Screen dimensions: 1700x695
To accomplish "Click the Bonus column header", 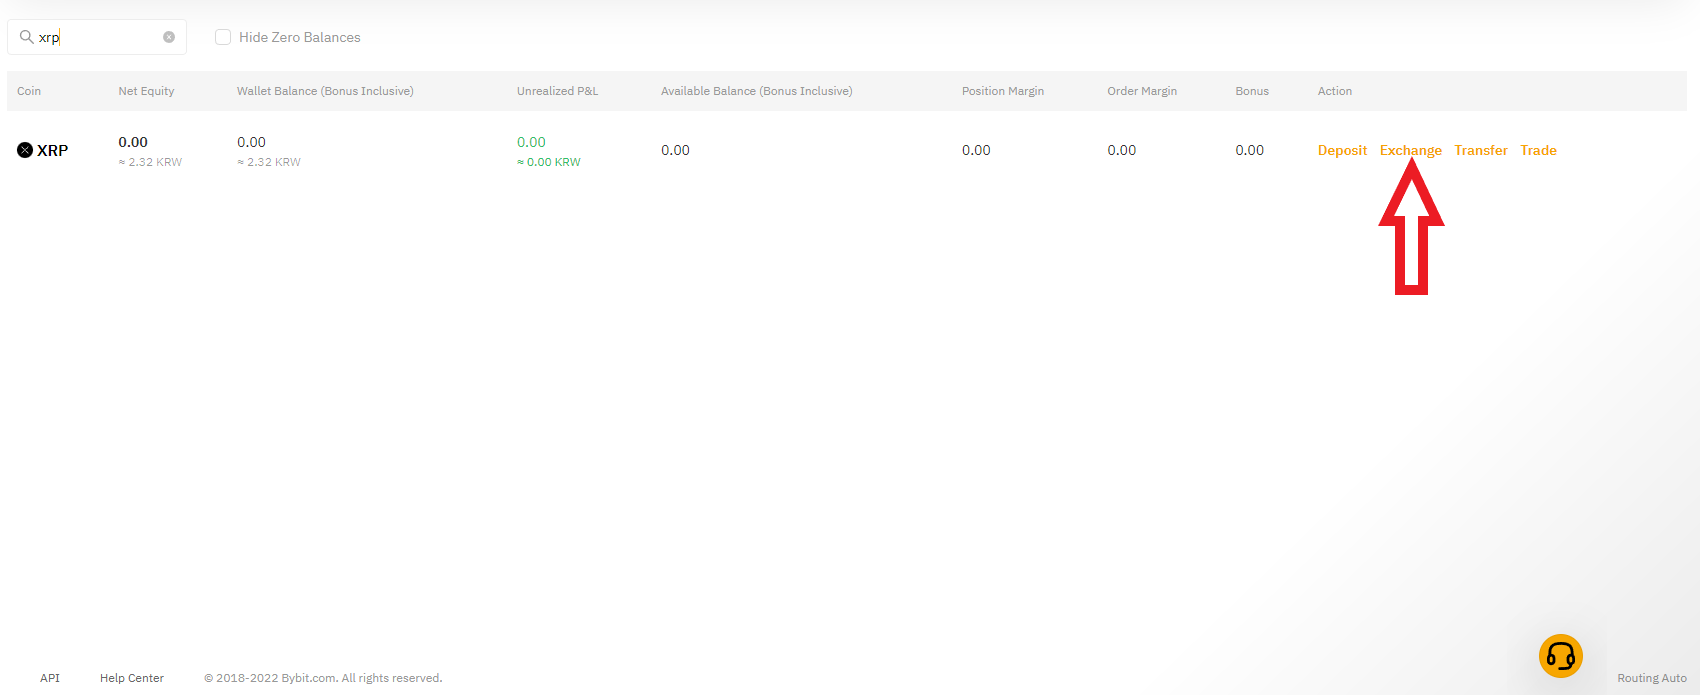I will (x=1252, y=91).
